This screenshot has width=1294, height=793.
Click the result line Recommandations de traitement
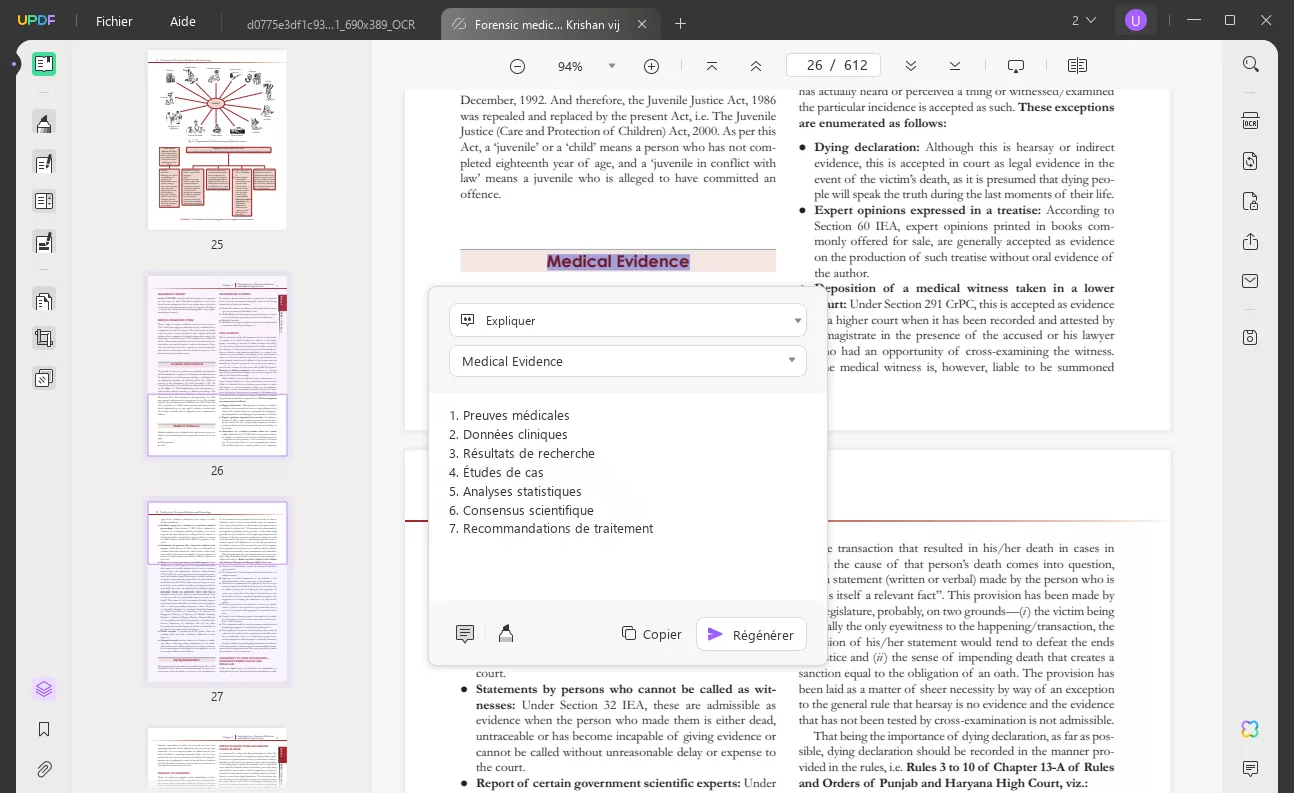coord(558,528)
